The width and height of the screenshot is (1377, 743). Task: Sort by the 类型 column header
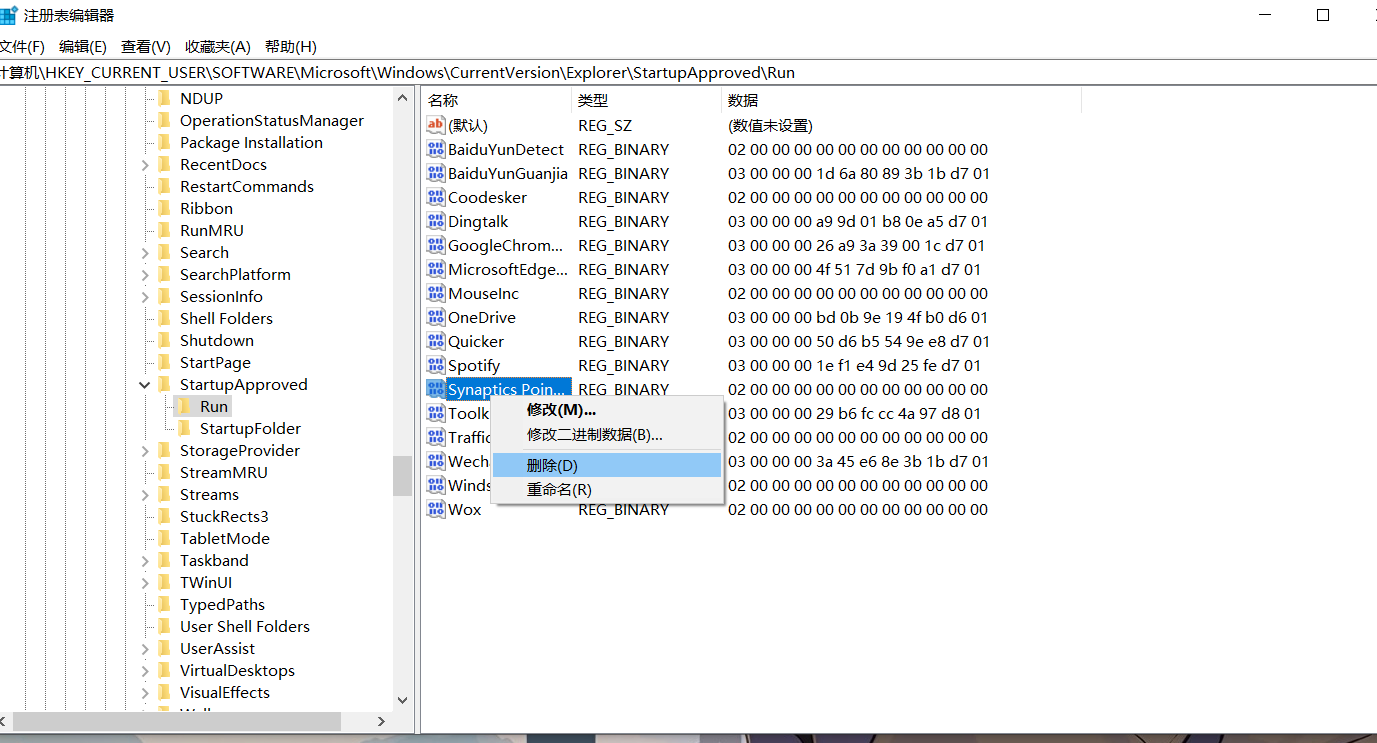click(646, 100)
